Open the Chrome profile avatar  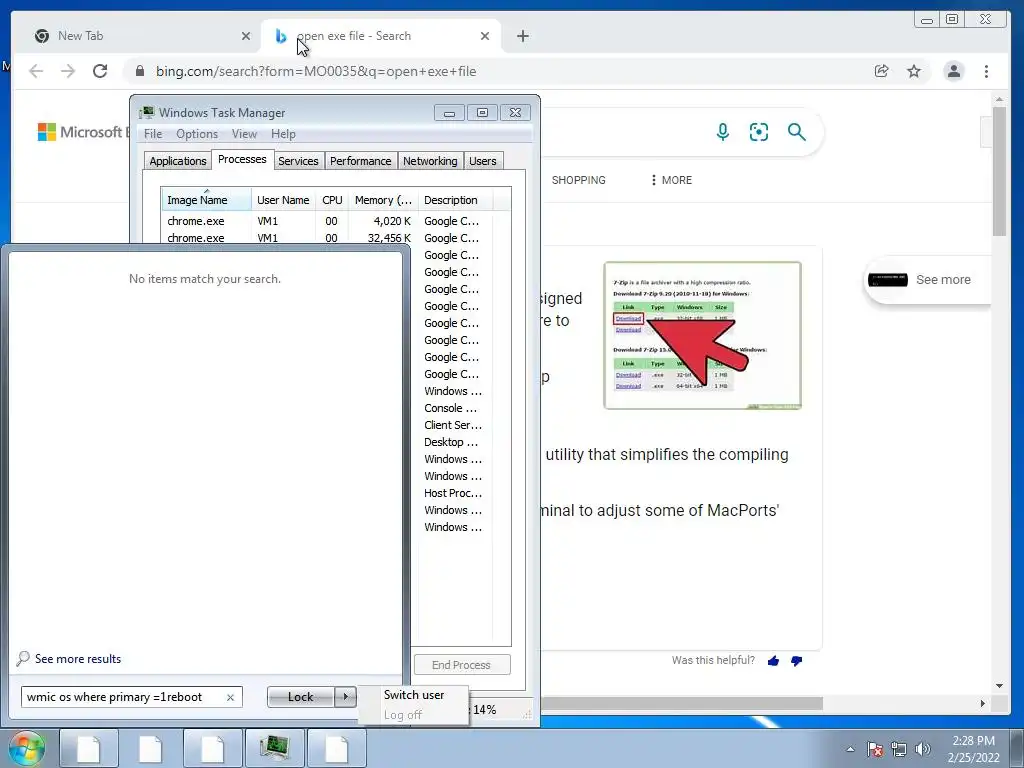(953, 71)
